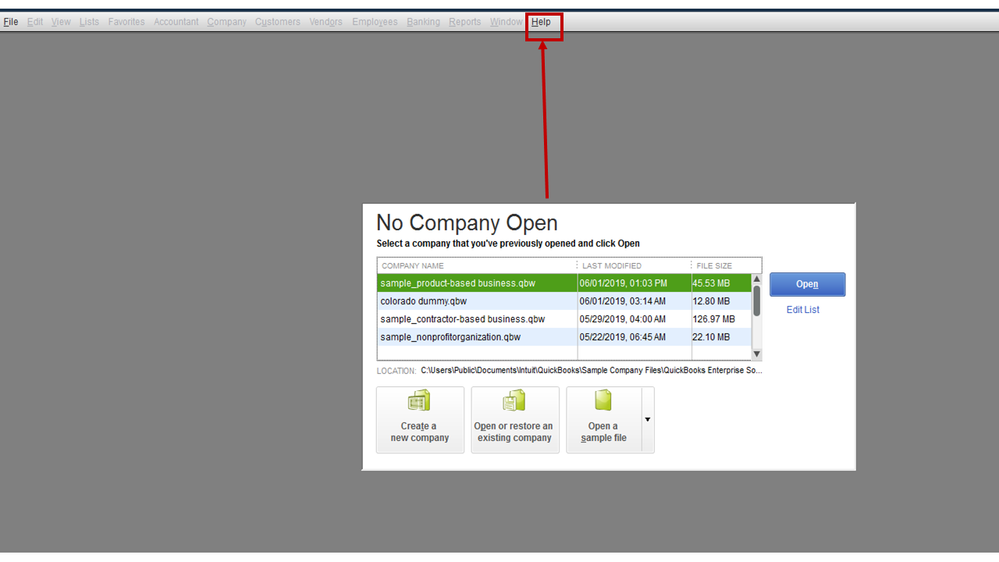Open the Favorites menu
This screenshot has width=999, height=562.
coord(126,22)
